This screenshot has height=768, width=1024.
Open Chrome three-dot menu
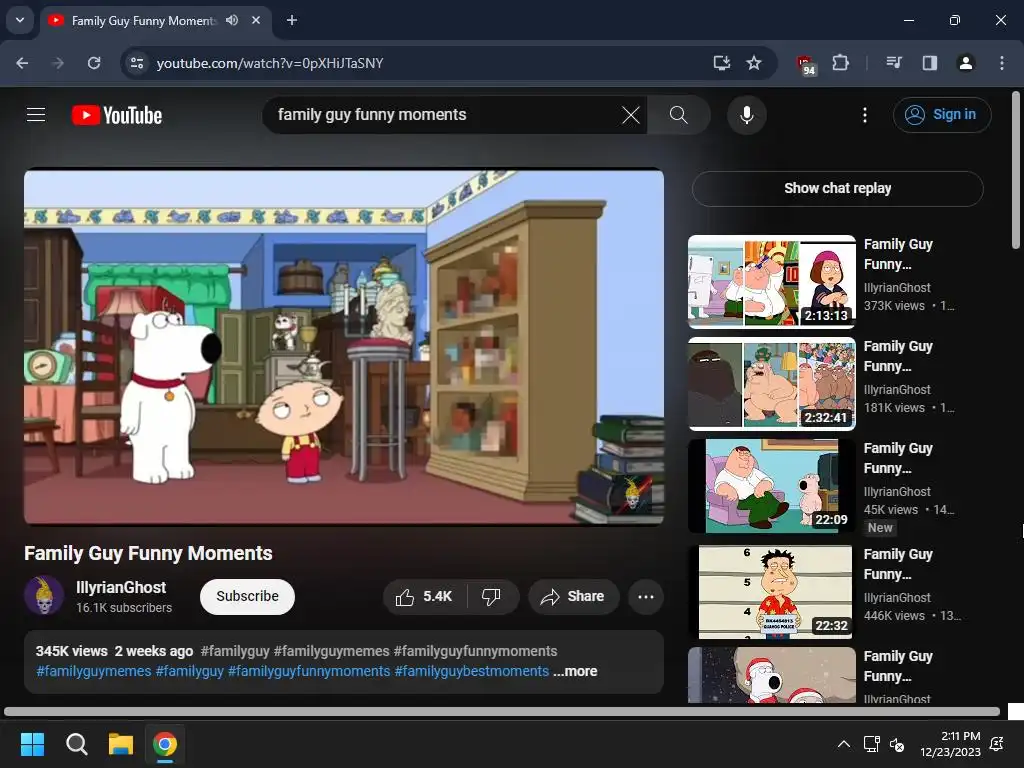tap(1002, 63)
